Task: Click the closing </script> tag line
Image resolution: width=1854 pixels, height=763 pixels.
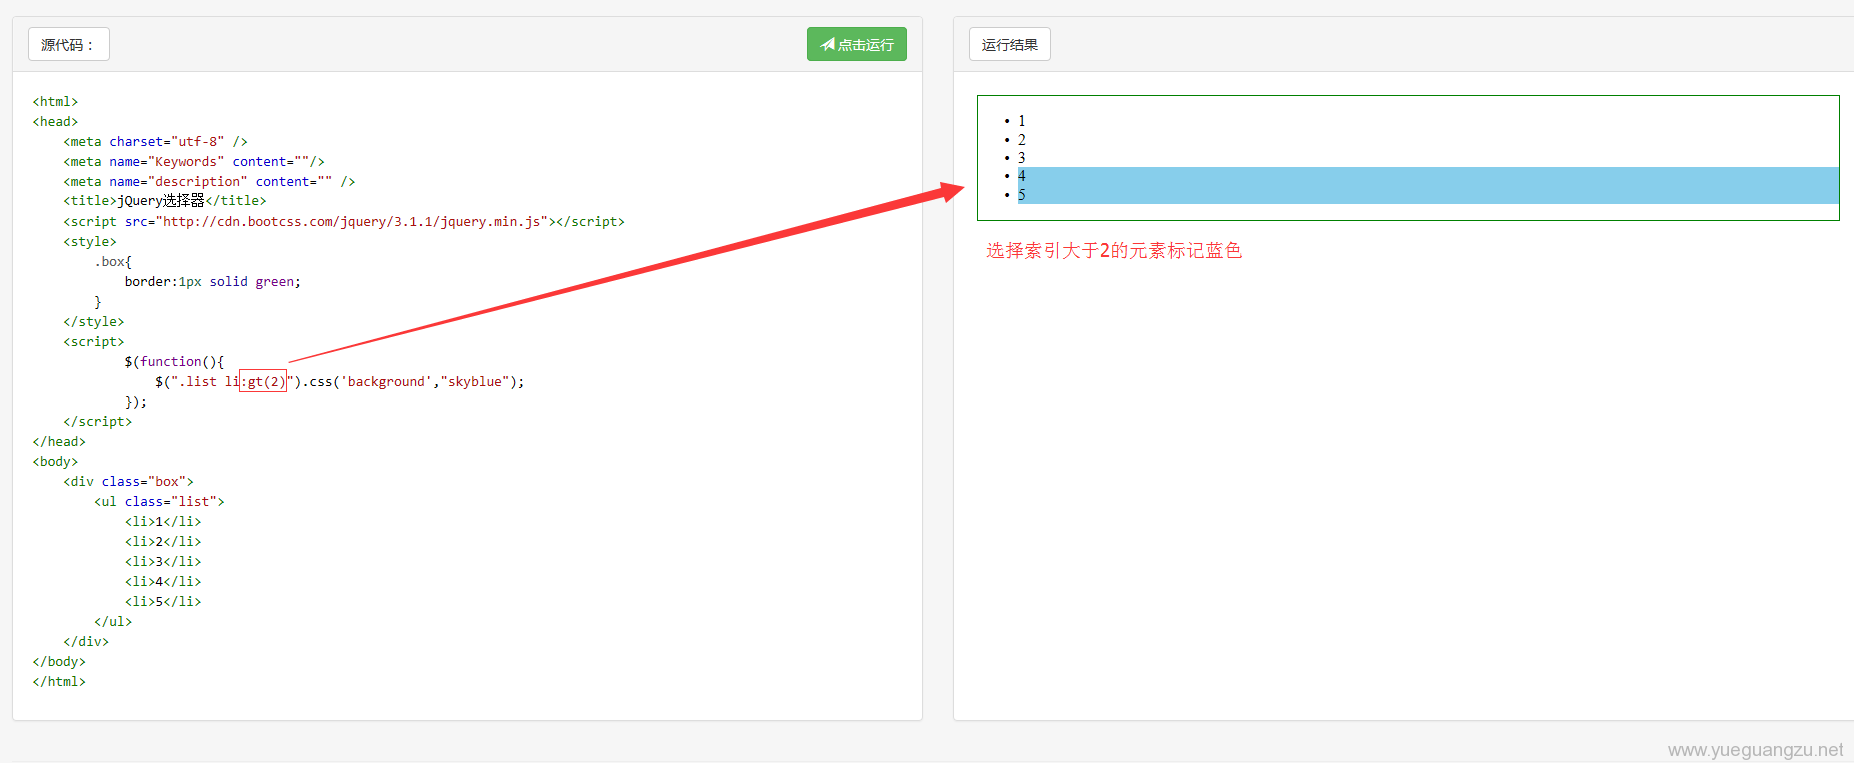Action: 98,421
